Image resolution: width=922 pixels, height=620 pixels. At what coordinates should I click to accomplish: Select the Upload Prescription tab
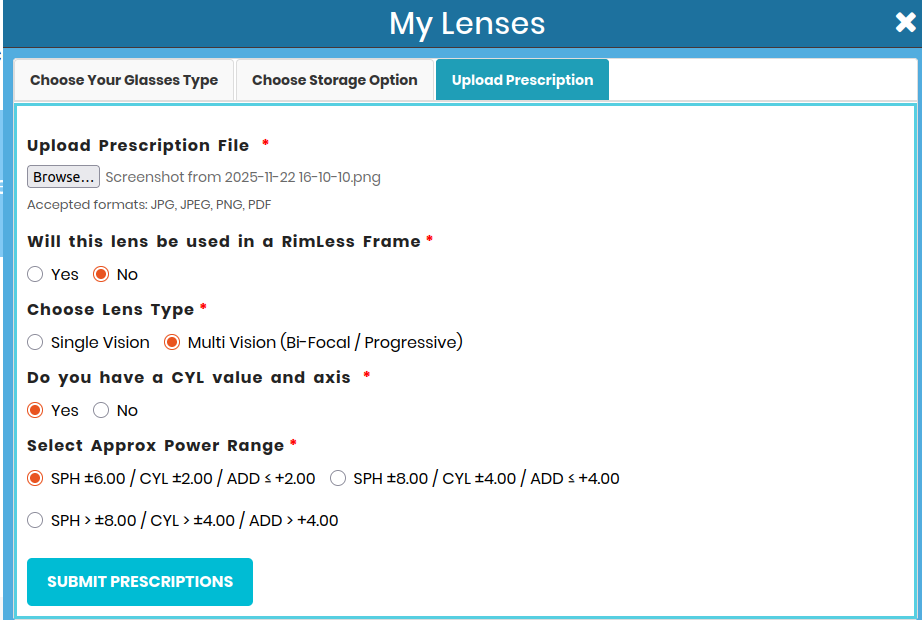pos(522,78)
